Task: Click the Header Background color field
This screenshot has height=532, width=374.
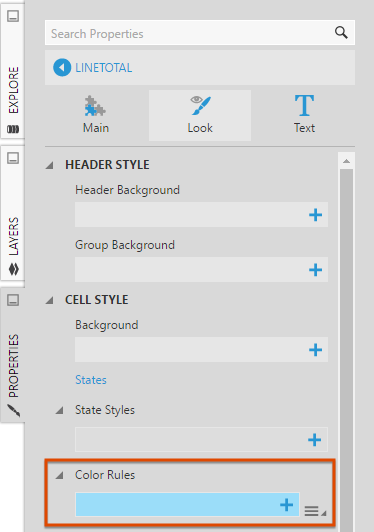Action: pos(201,215)
